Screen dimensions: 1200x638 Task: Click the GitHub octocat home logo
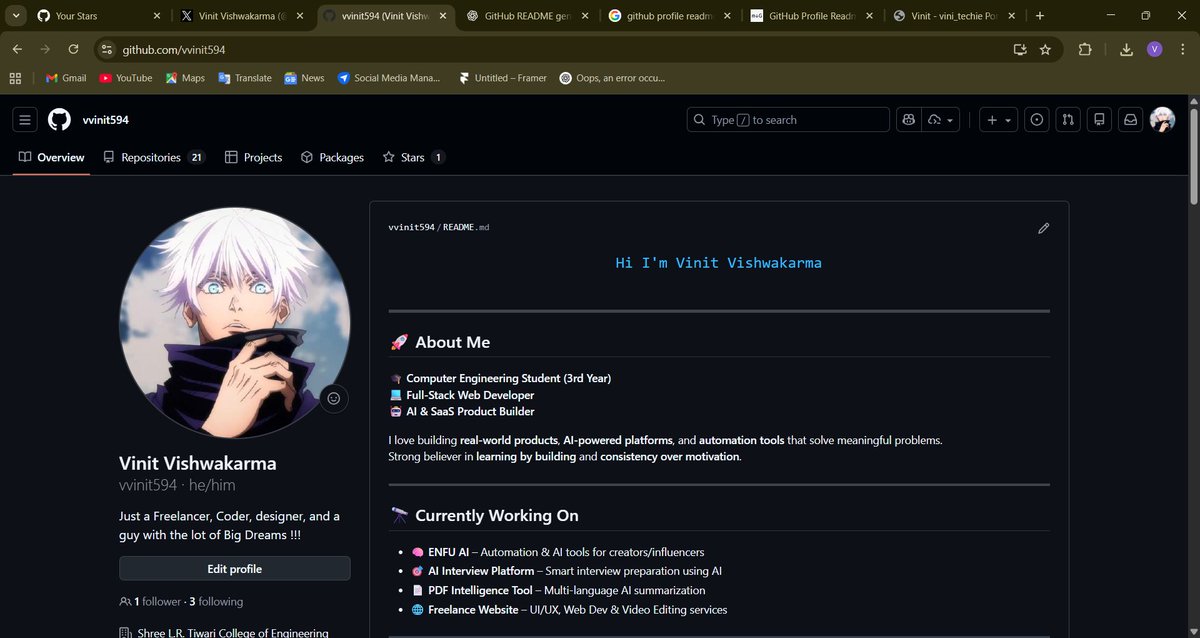click(x=59, y=119)
